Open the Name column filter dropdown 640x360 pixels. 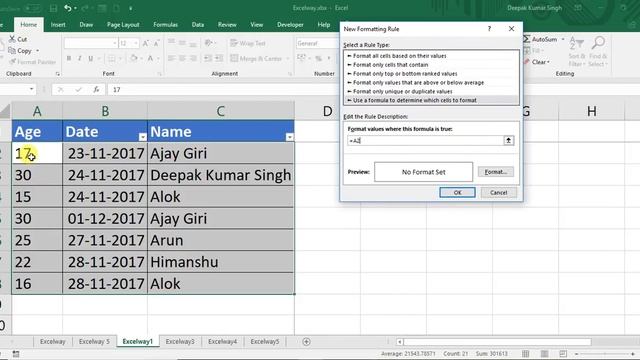289,137
